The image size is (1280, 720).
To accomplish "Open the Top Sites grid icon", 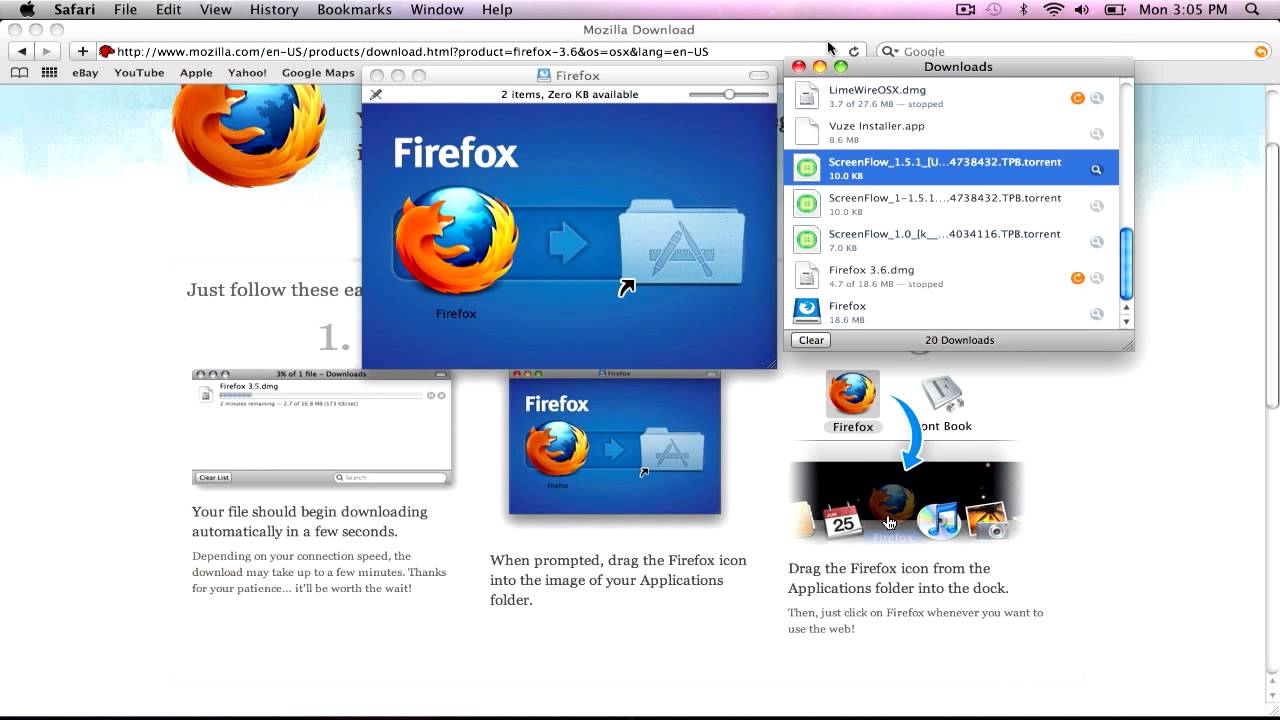I will [49, 72].
